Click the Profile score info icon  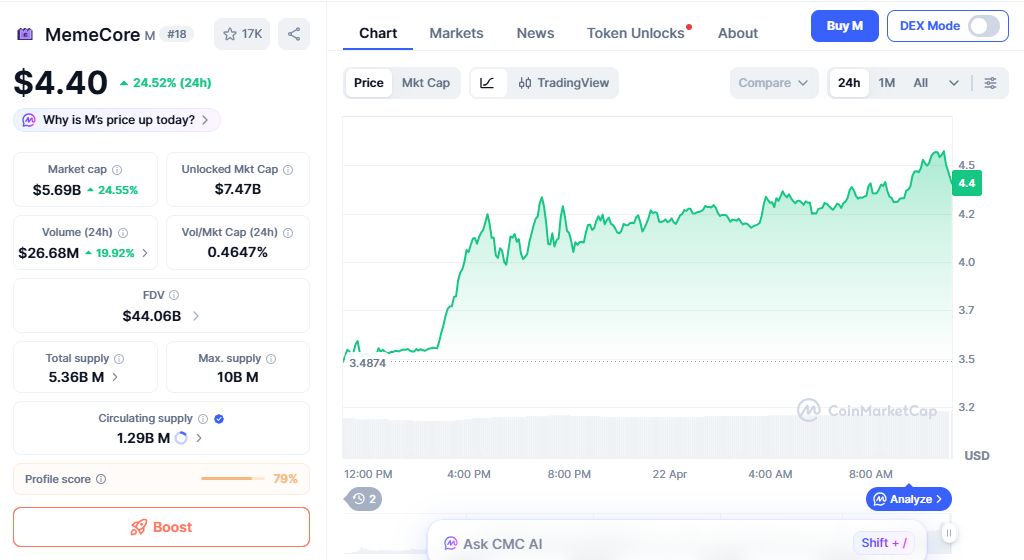pos(101,479)
